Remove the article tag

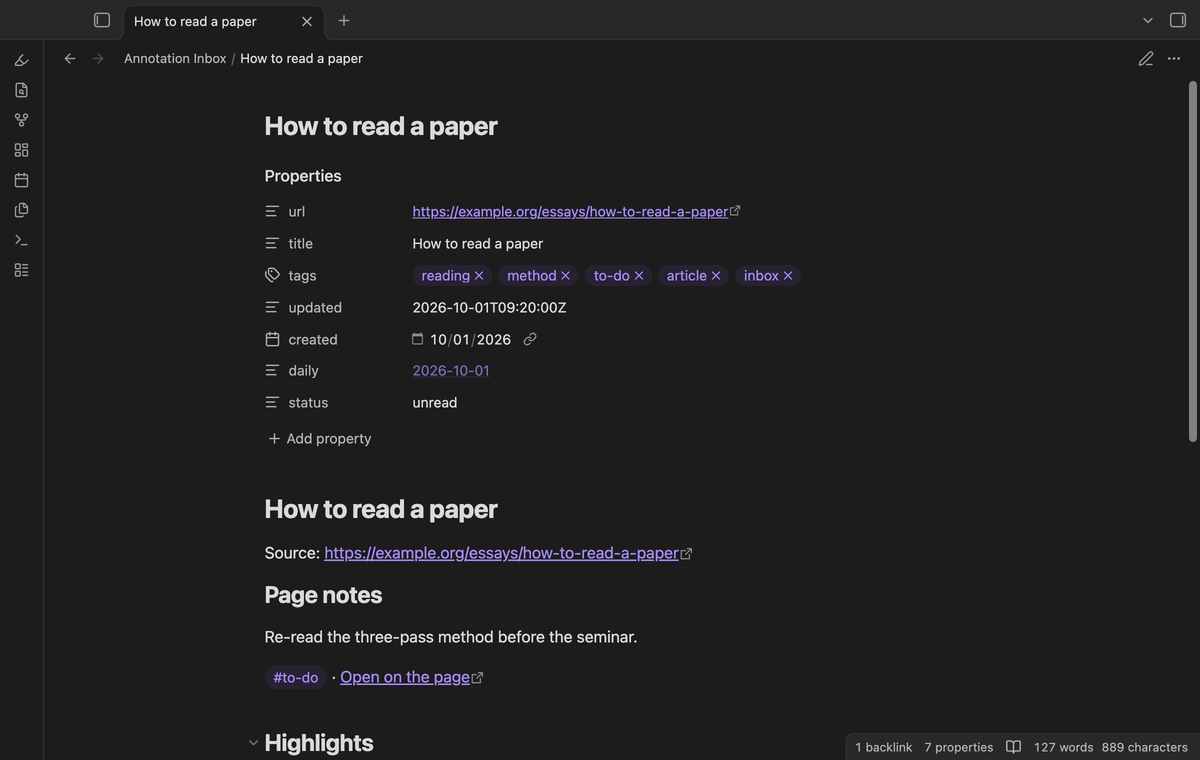pyautogui.click(x=716, y=276)
